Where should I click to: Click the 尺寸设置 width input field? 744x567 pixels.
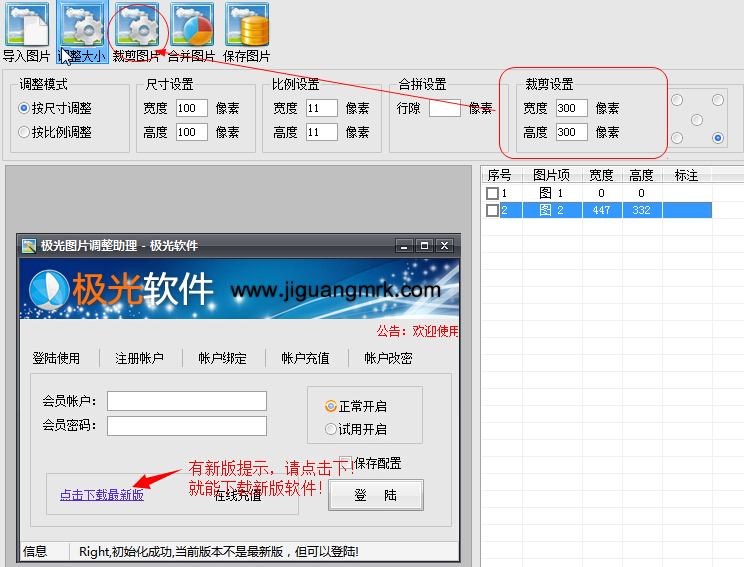tap(192, 108)
